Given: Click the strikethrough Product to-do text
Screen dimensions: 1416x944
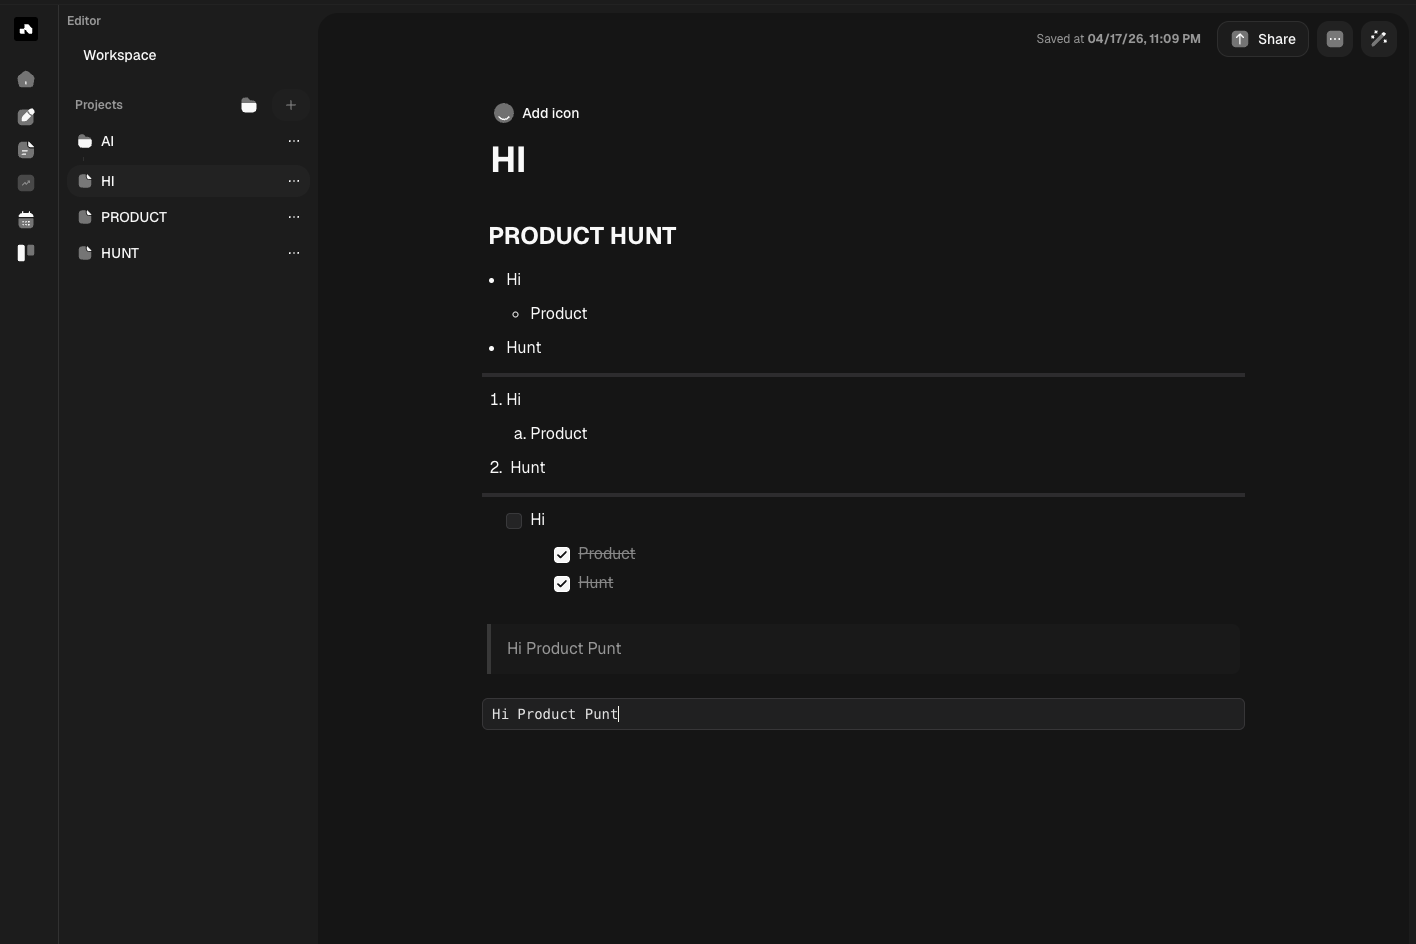Looking at the screenshot, I should [x=607, y=553].
